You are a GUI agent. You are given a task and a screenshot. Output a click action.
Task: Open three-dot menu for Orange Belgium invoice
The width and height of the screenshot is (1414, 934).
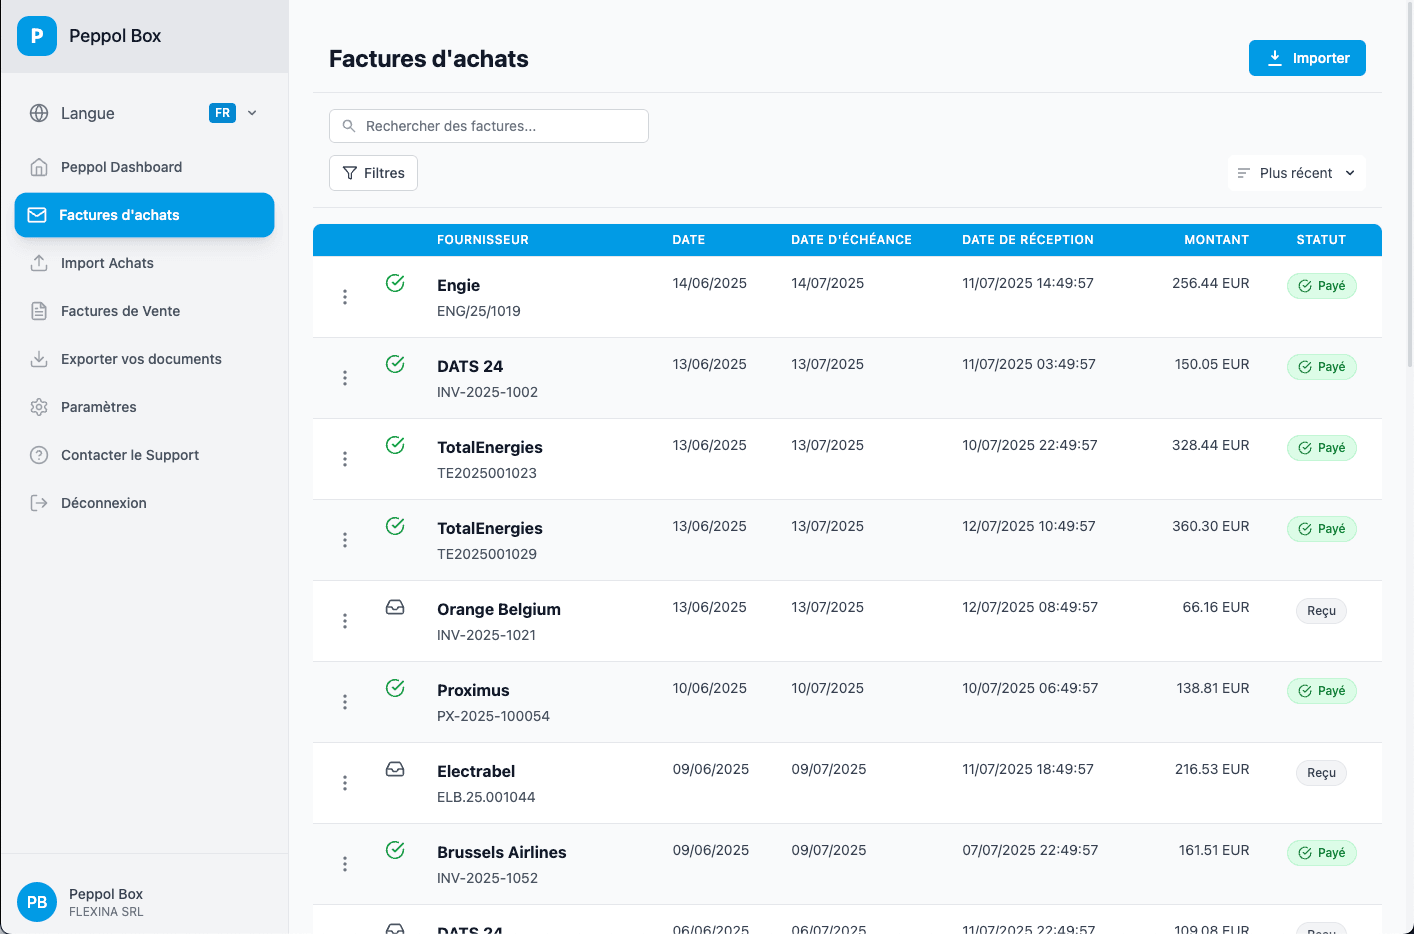(x=345, y=621)
